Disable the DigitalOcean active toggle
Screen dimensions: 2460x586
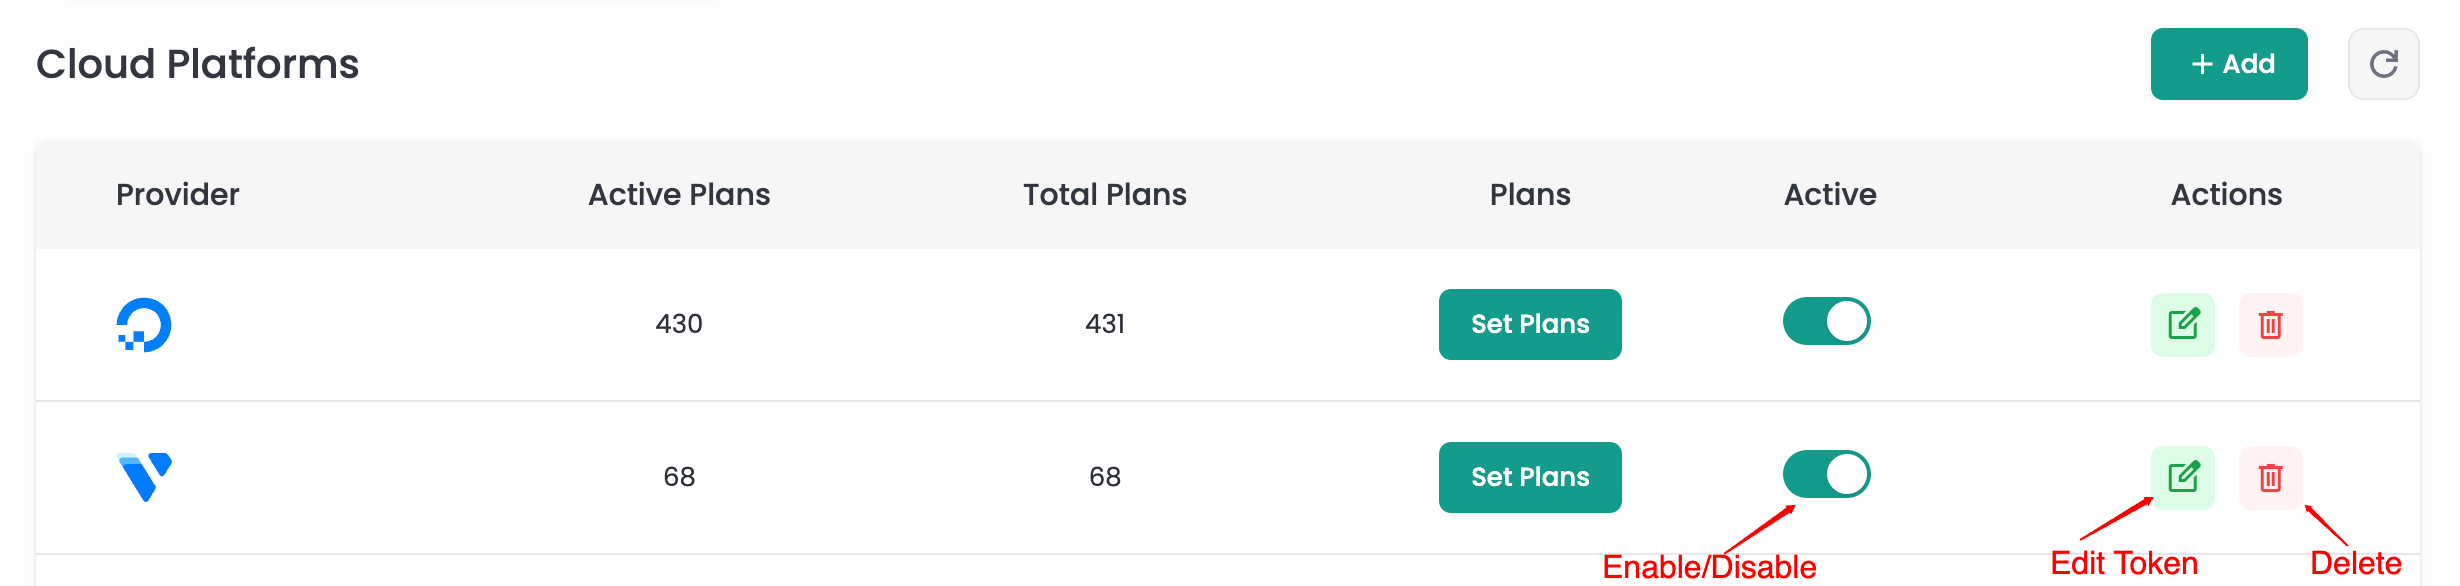(1826, 322)
